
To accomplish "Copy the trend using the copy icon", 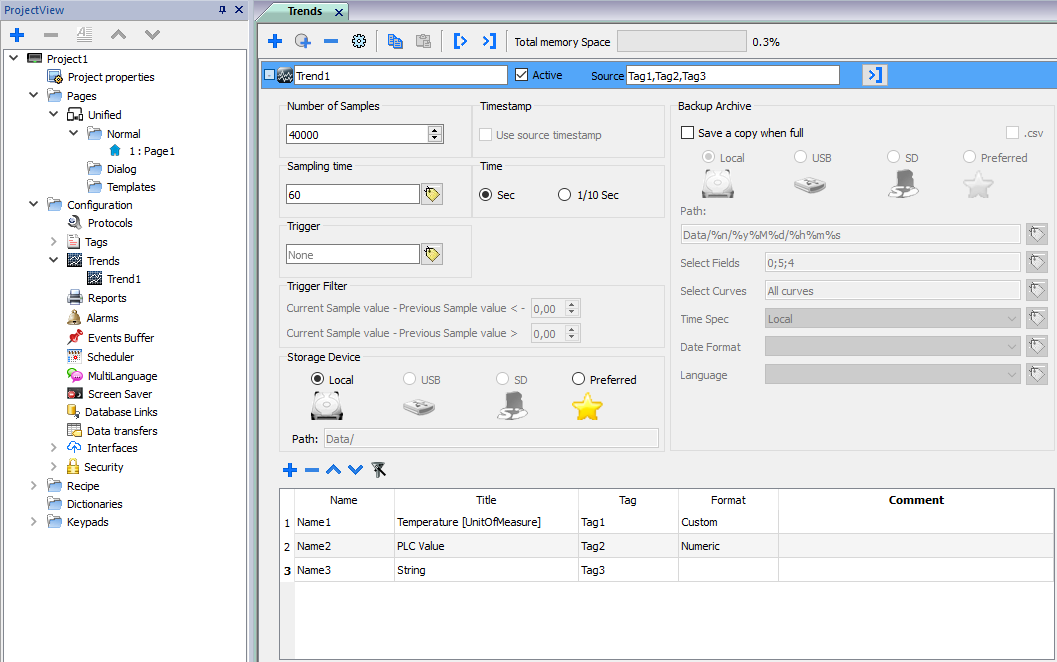I will [395, 41].
